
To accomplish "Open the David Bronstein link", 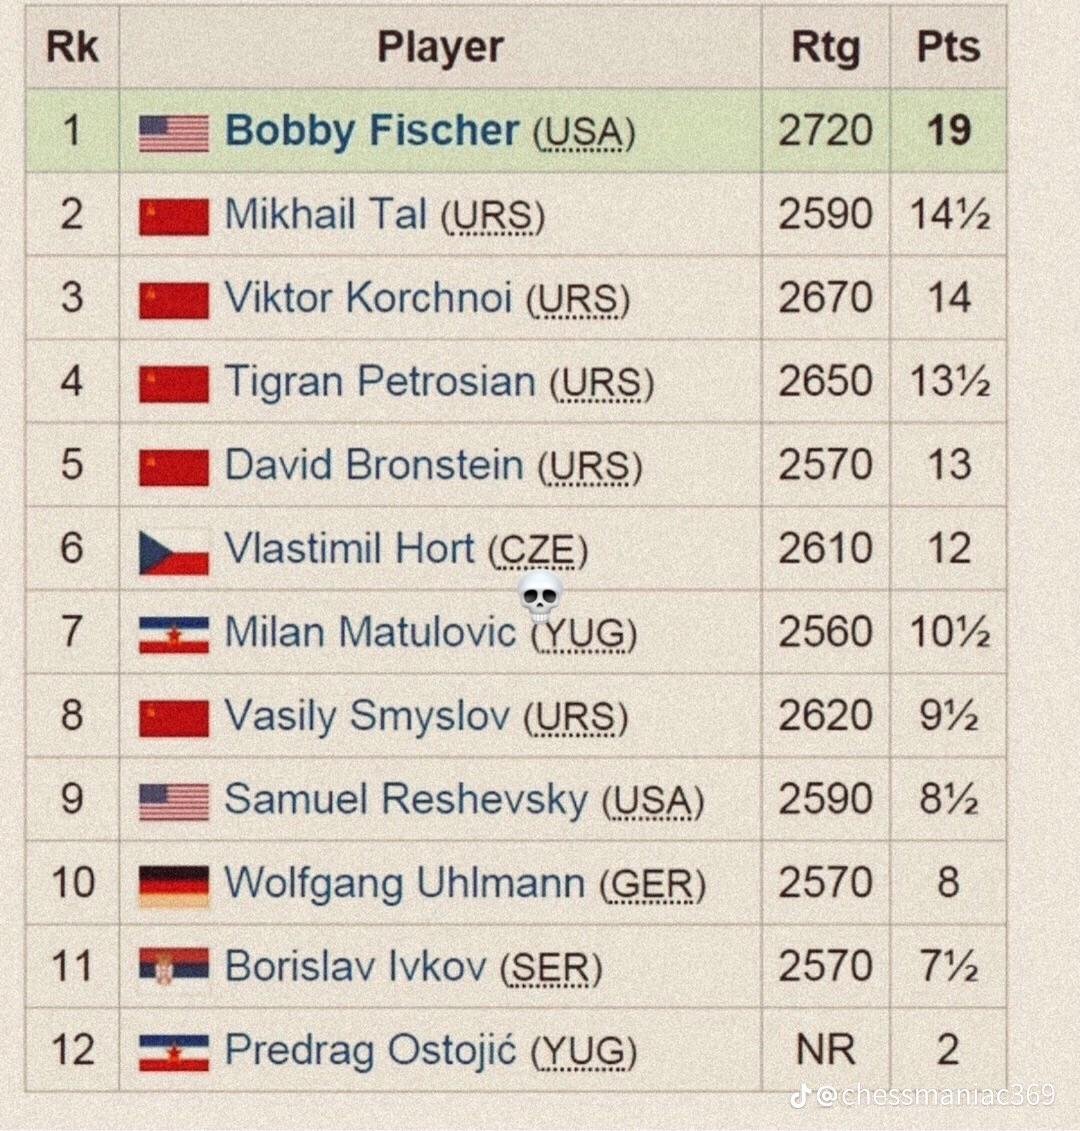I will (x=374, y=465).
